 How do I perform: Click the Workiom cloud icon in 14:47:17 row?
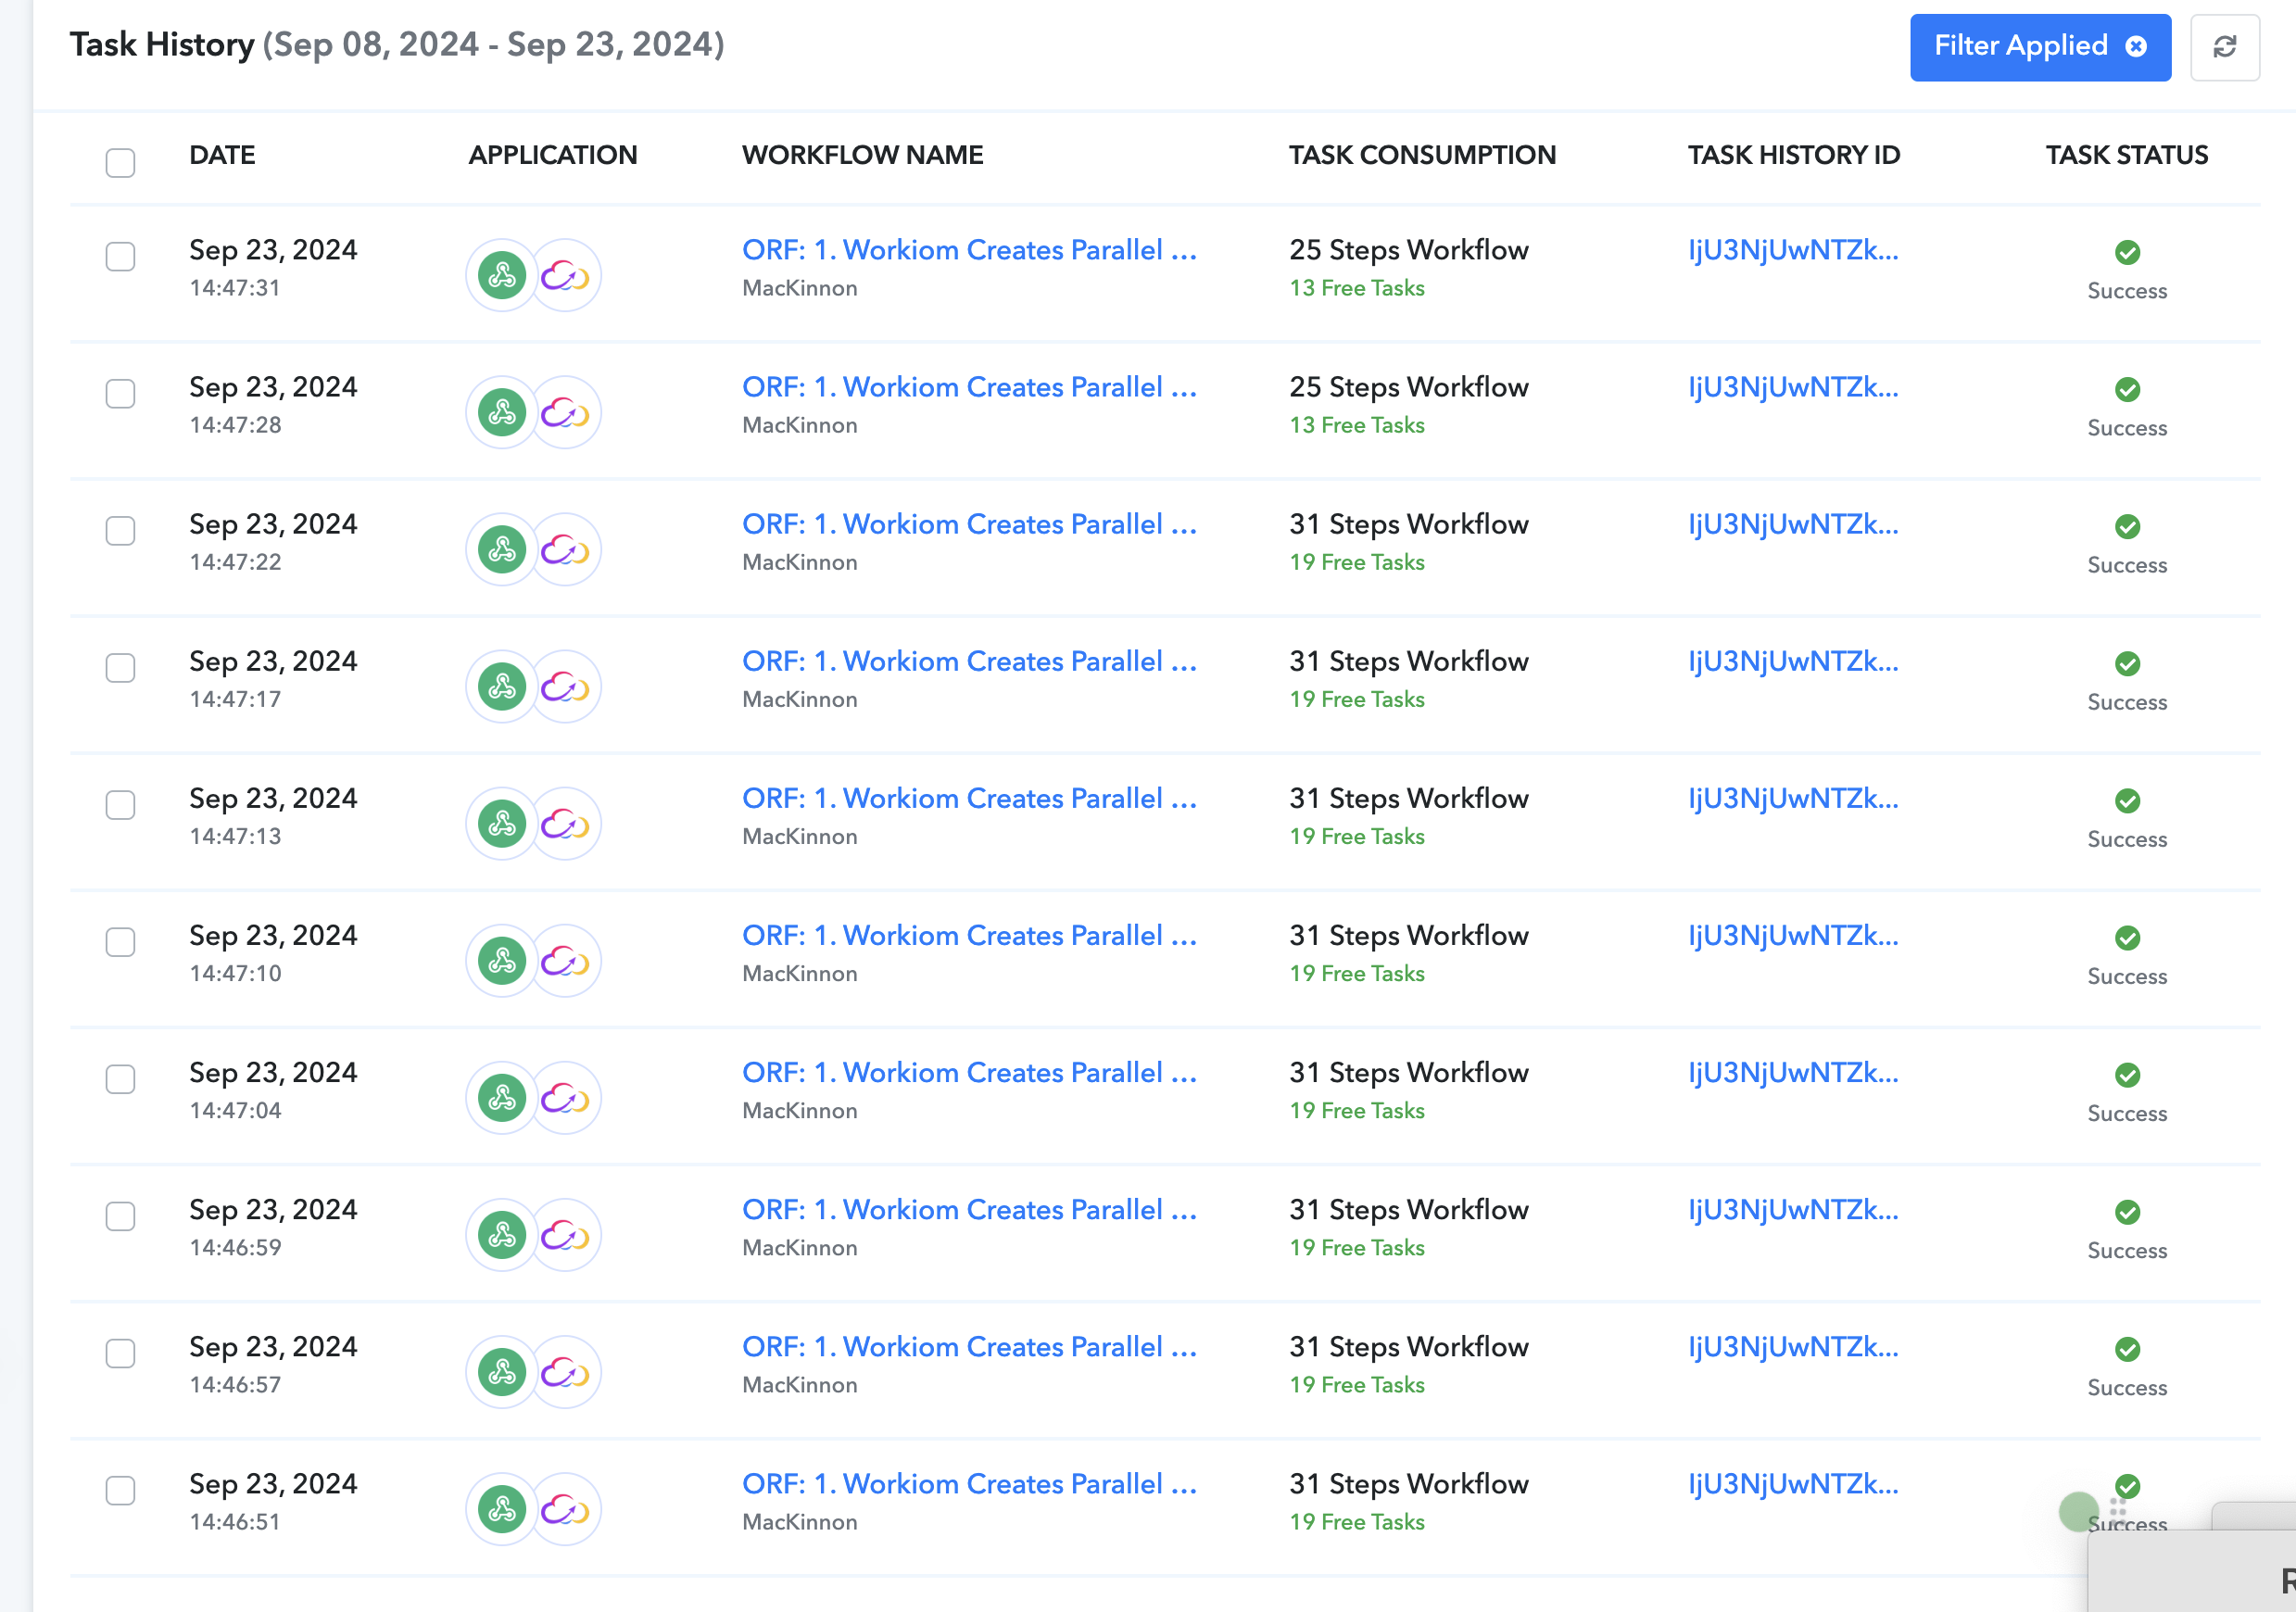566,686
